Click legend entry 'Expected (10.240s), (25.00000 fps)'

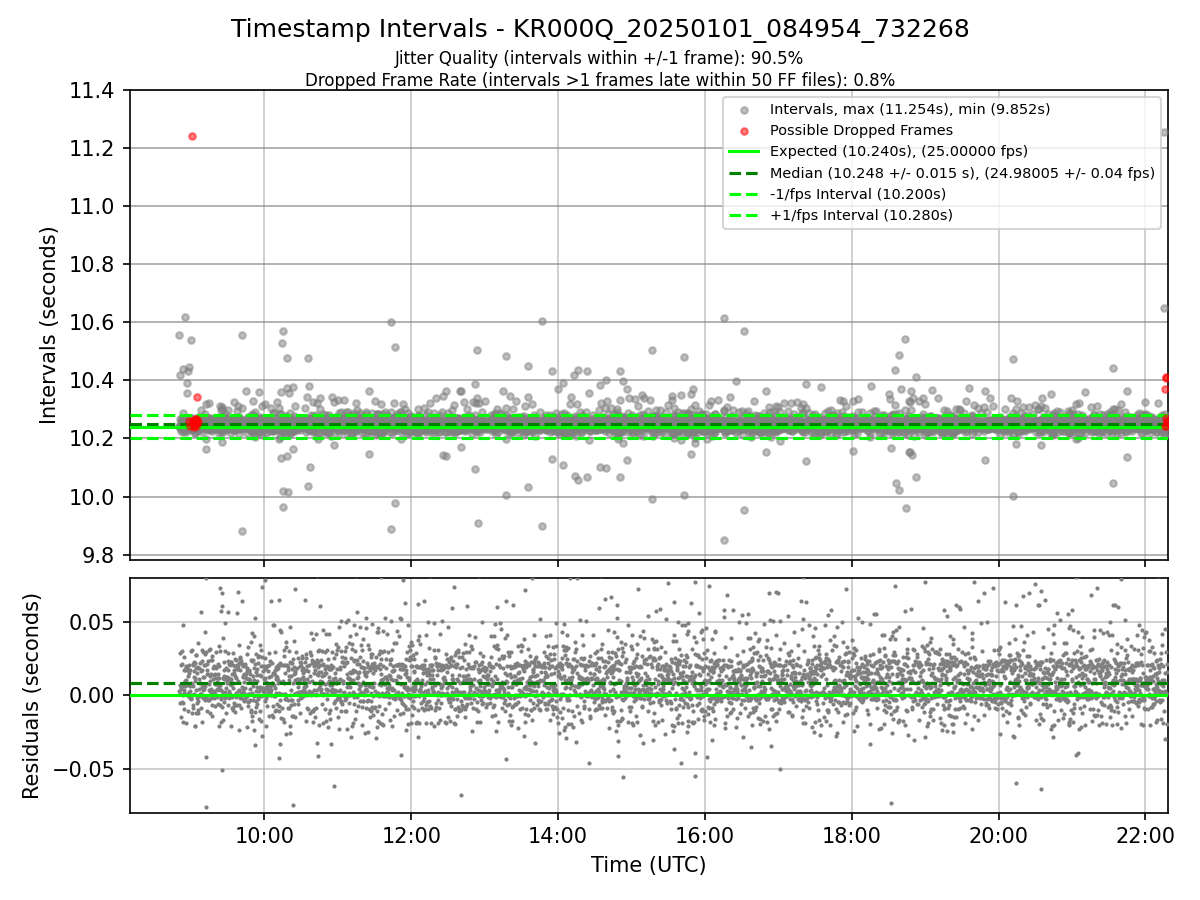click(900, 151)
